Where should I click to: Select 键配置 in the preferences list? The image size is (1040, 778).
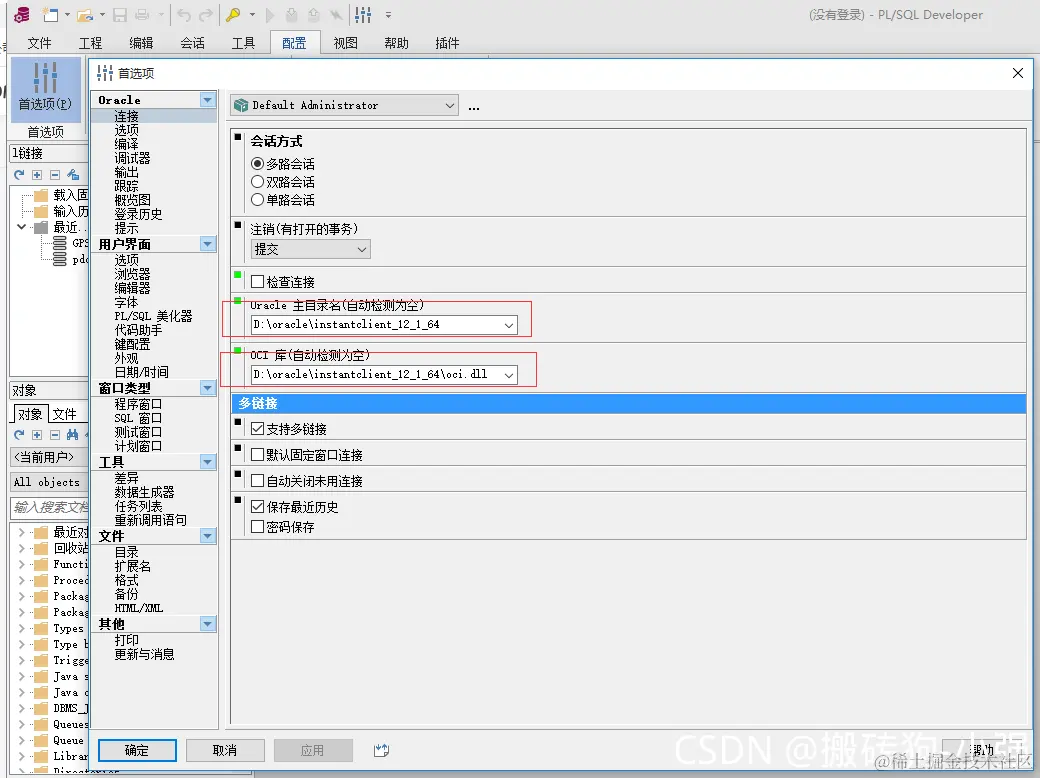[x=132, y=344]
